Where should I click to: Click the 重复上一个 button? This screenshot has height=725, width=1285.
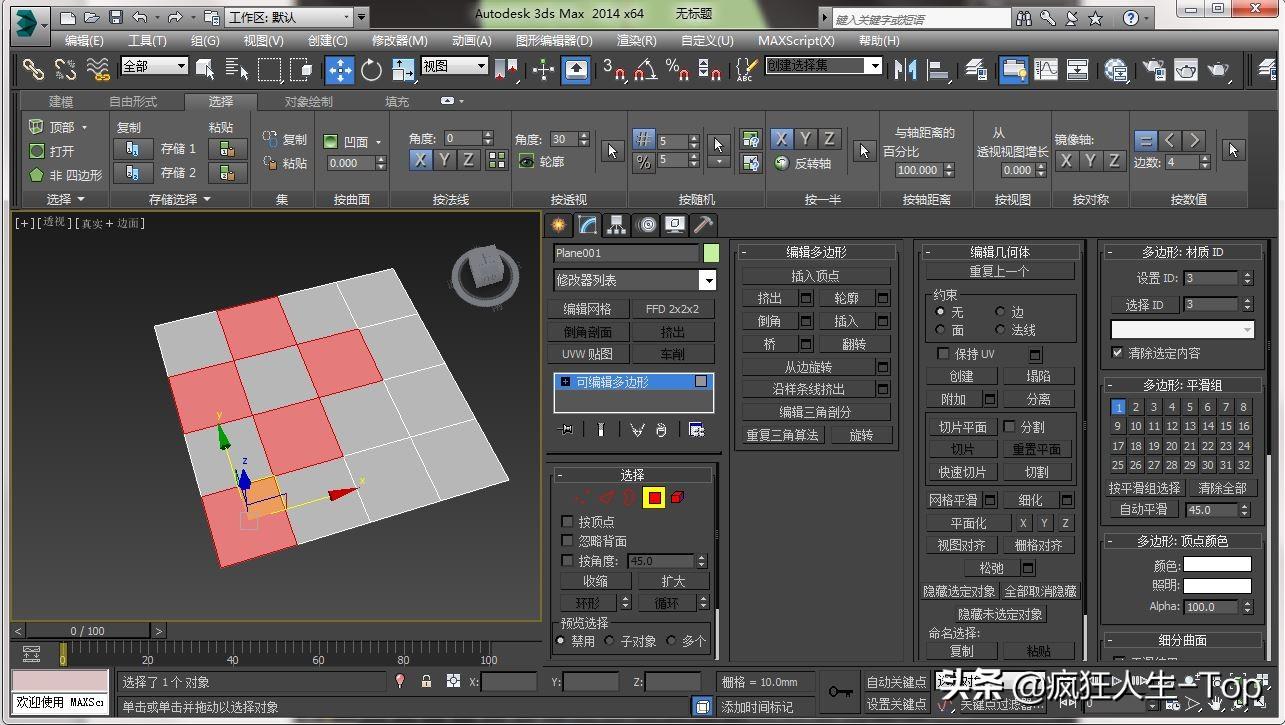[x=999, y=271]
